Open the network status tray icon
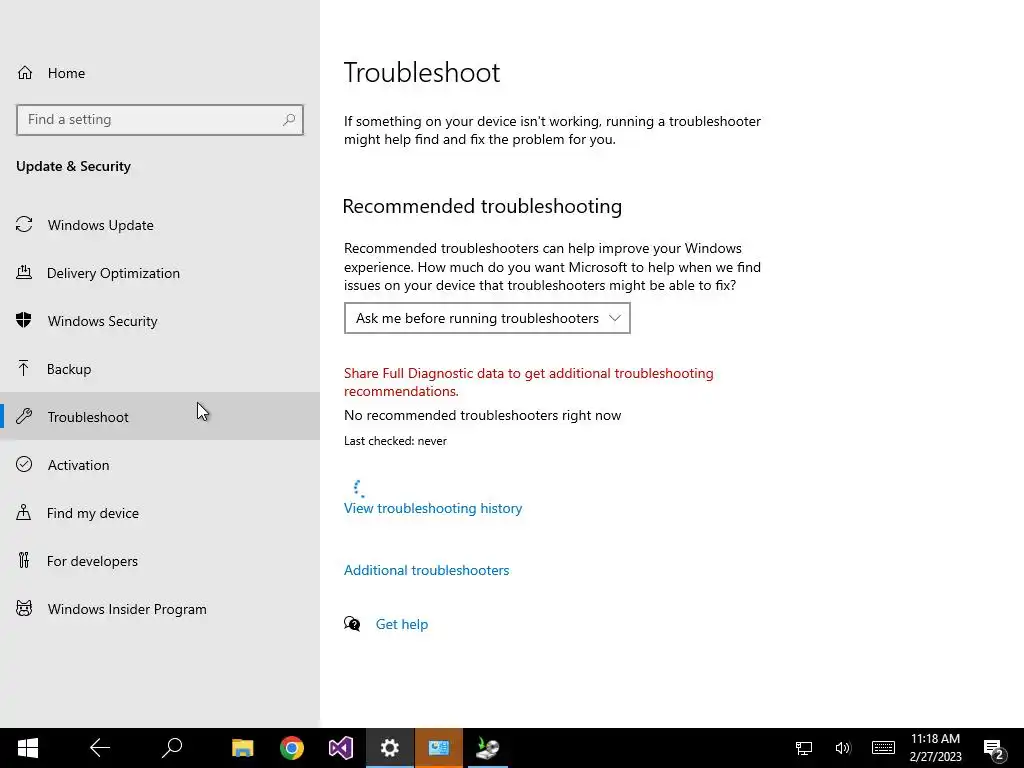The height and width of the screenshot is (768, 1024). click(x=804, y=748)
